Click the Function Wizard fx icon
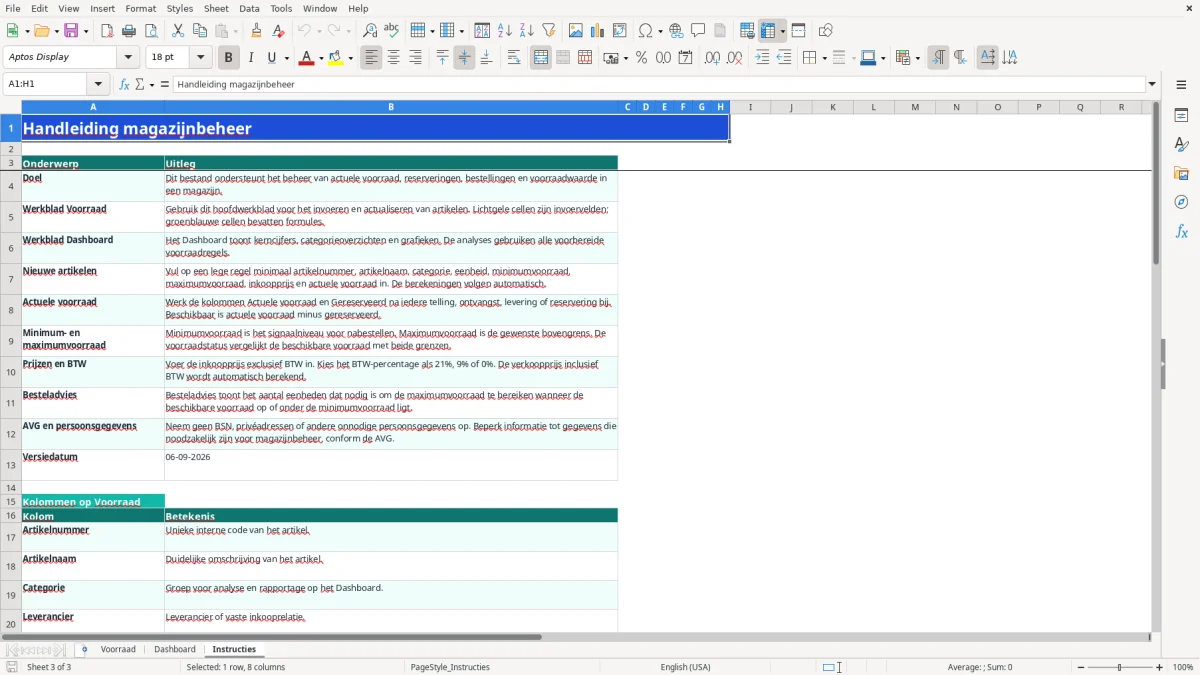The height and width of the screenshot is (675, 1200). point(125,85)
